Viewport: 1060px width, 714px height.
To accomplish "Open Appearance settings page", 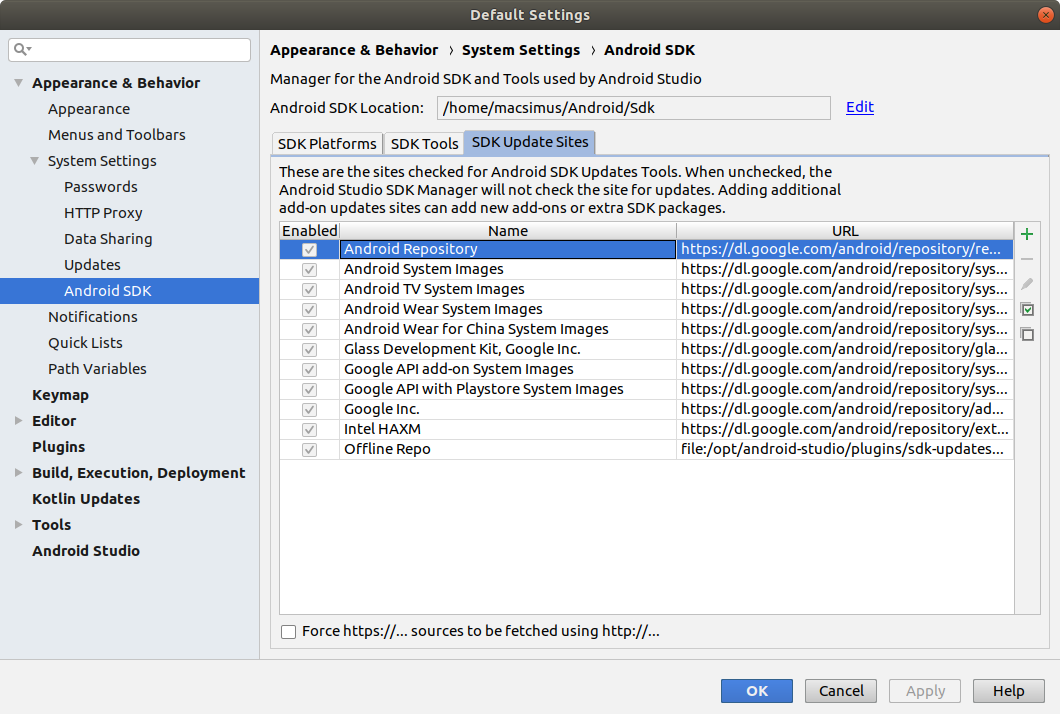I will (89, 109).
